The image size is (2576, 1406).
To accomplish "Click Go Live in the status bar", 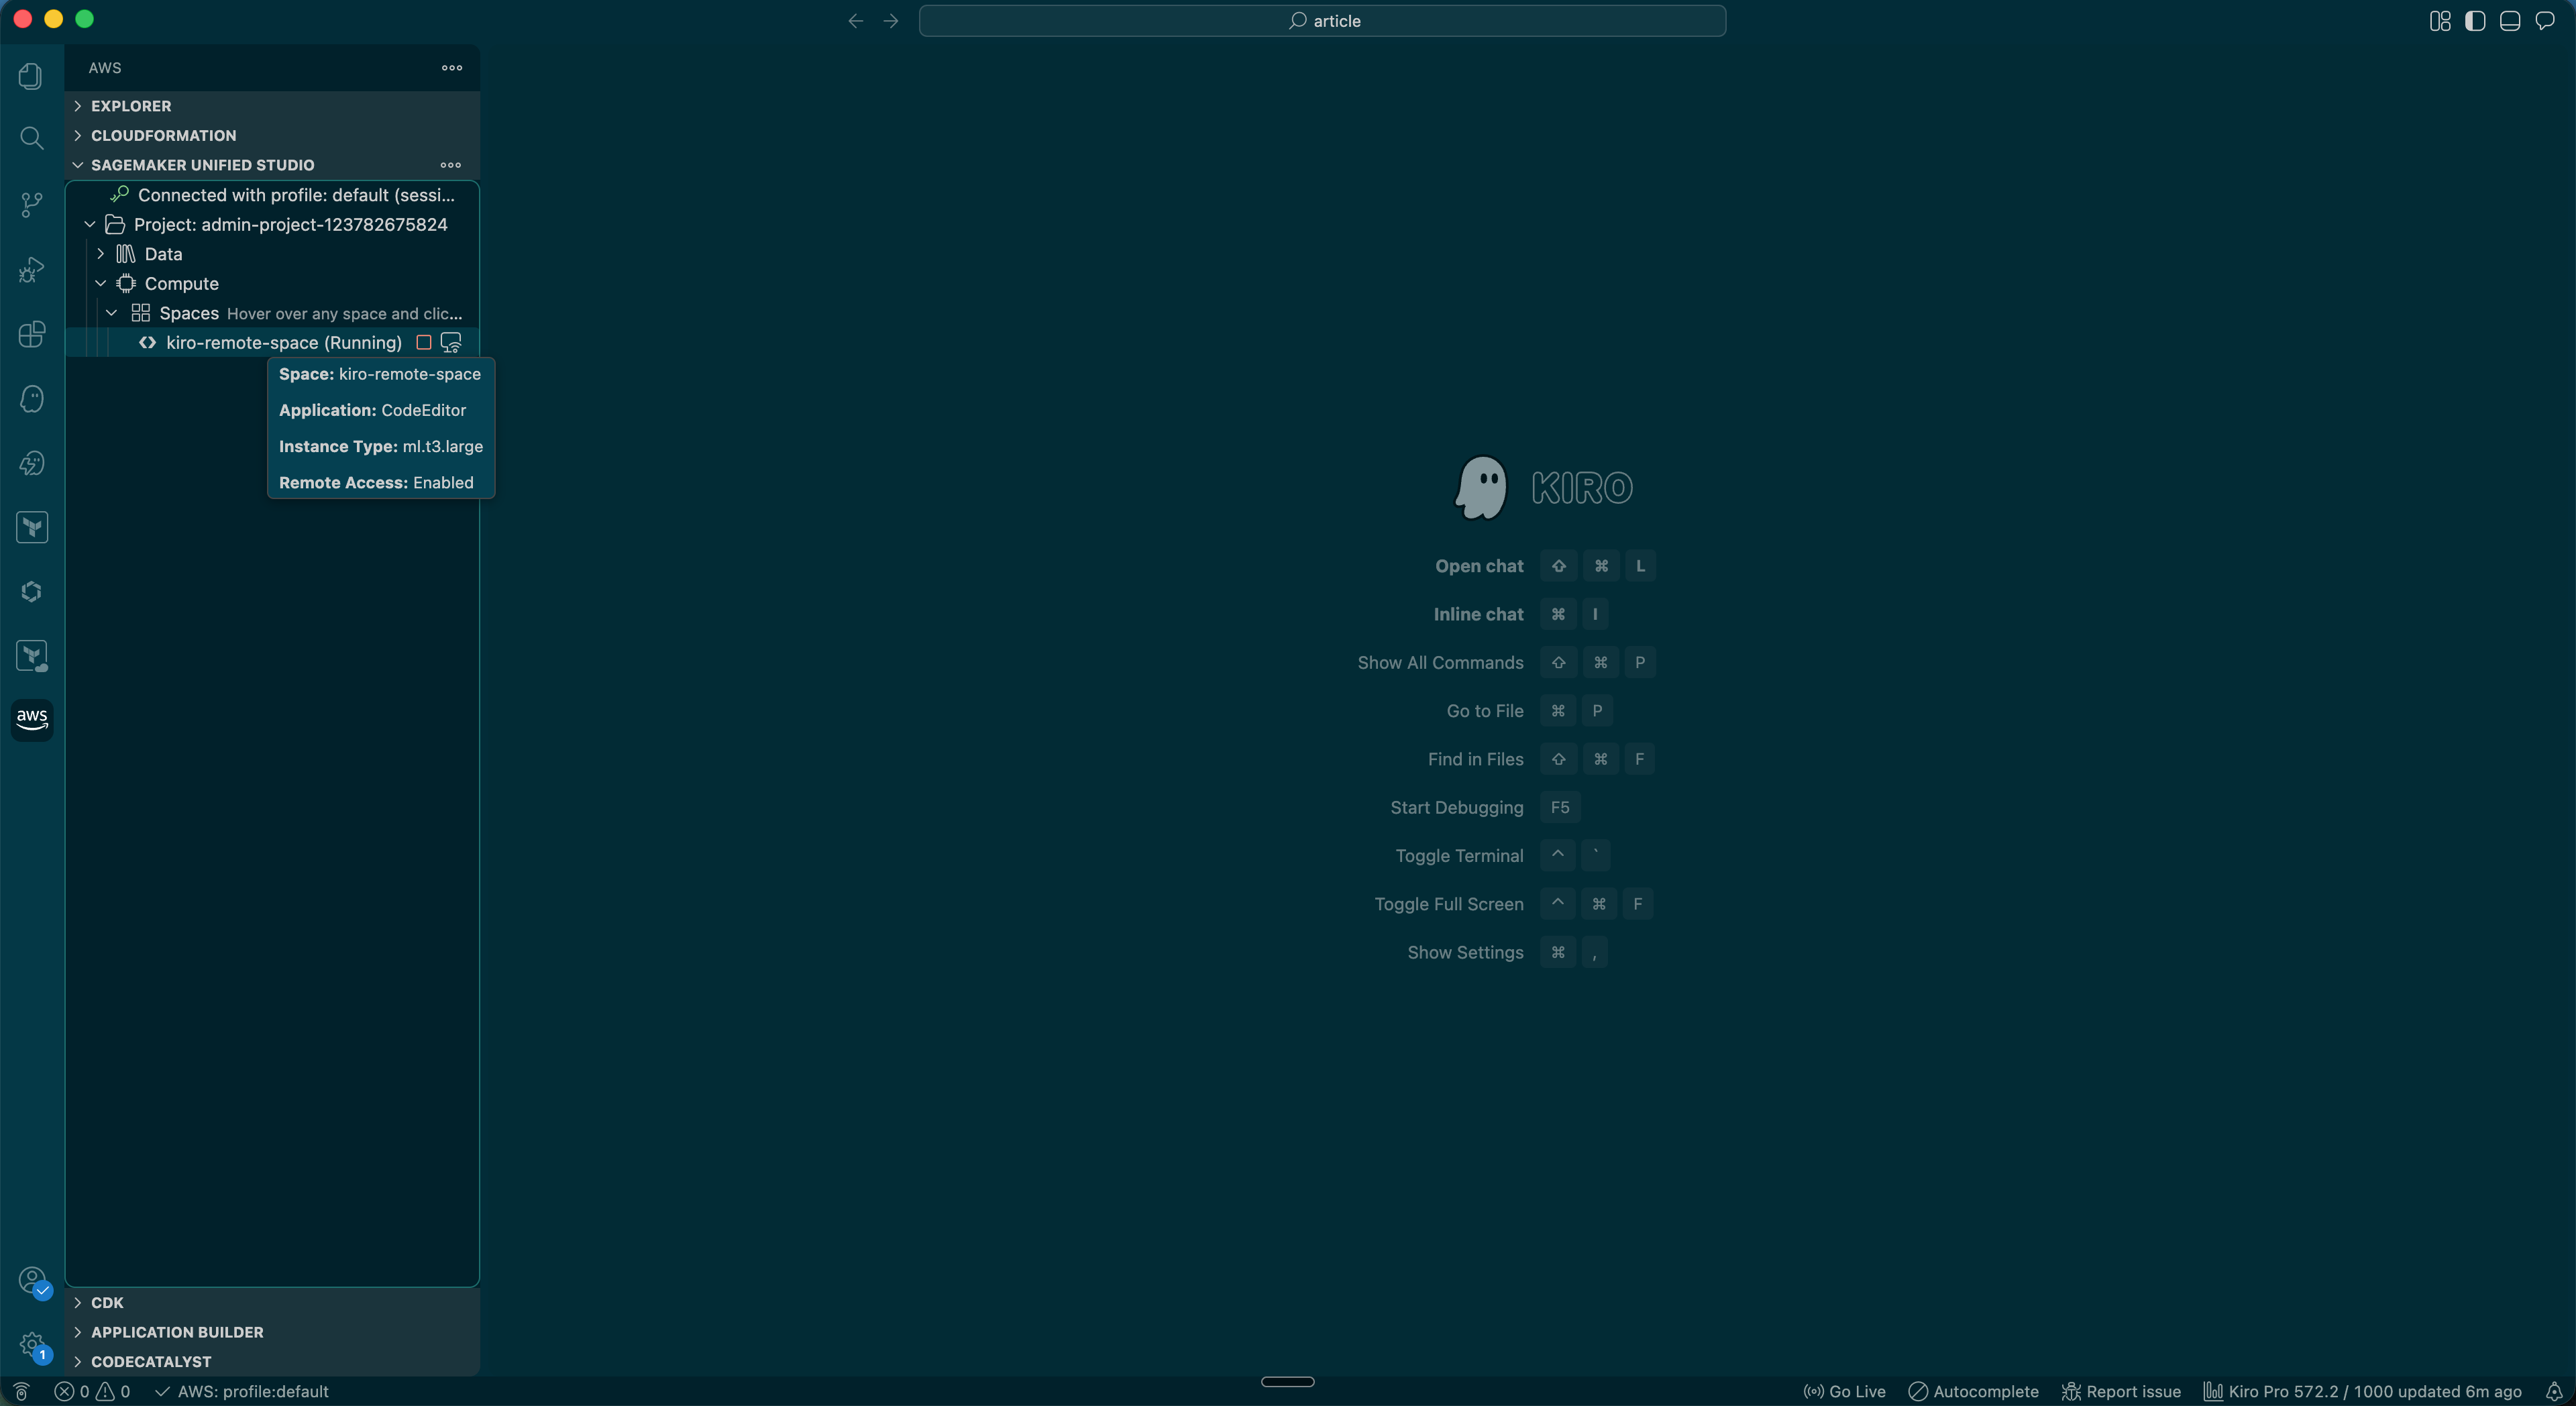I will [x=1844, y=1391].
